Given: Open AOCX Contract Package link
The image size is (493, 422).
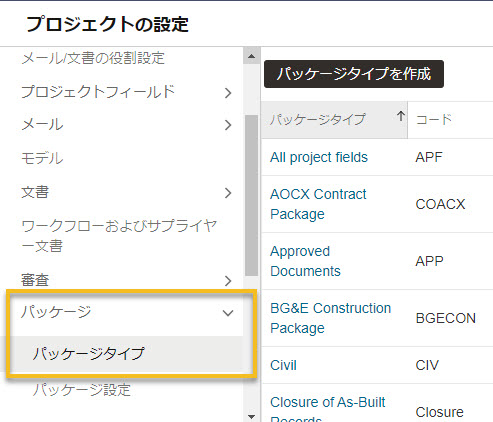Looking at the screenshot, I should [318, 204].
